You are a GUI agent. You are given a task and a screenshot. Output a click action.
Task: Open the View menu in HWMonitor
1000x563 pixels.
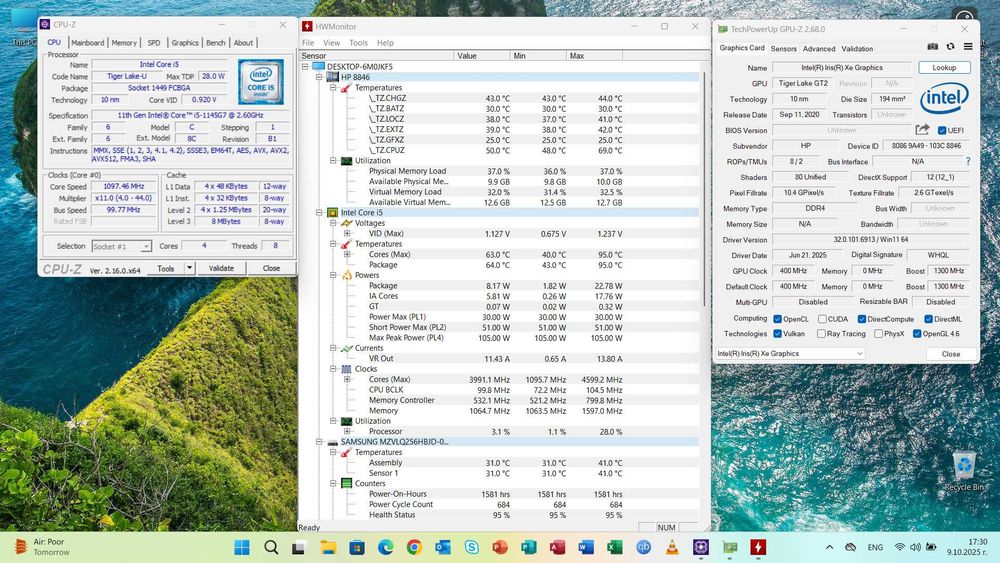pos(331,43)
